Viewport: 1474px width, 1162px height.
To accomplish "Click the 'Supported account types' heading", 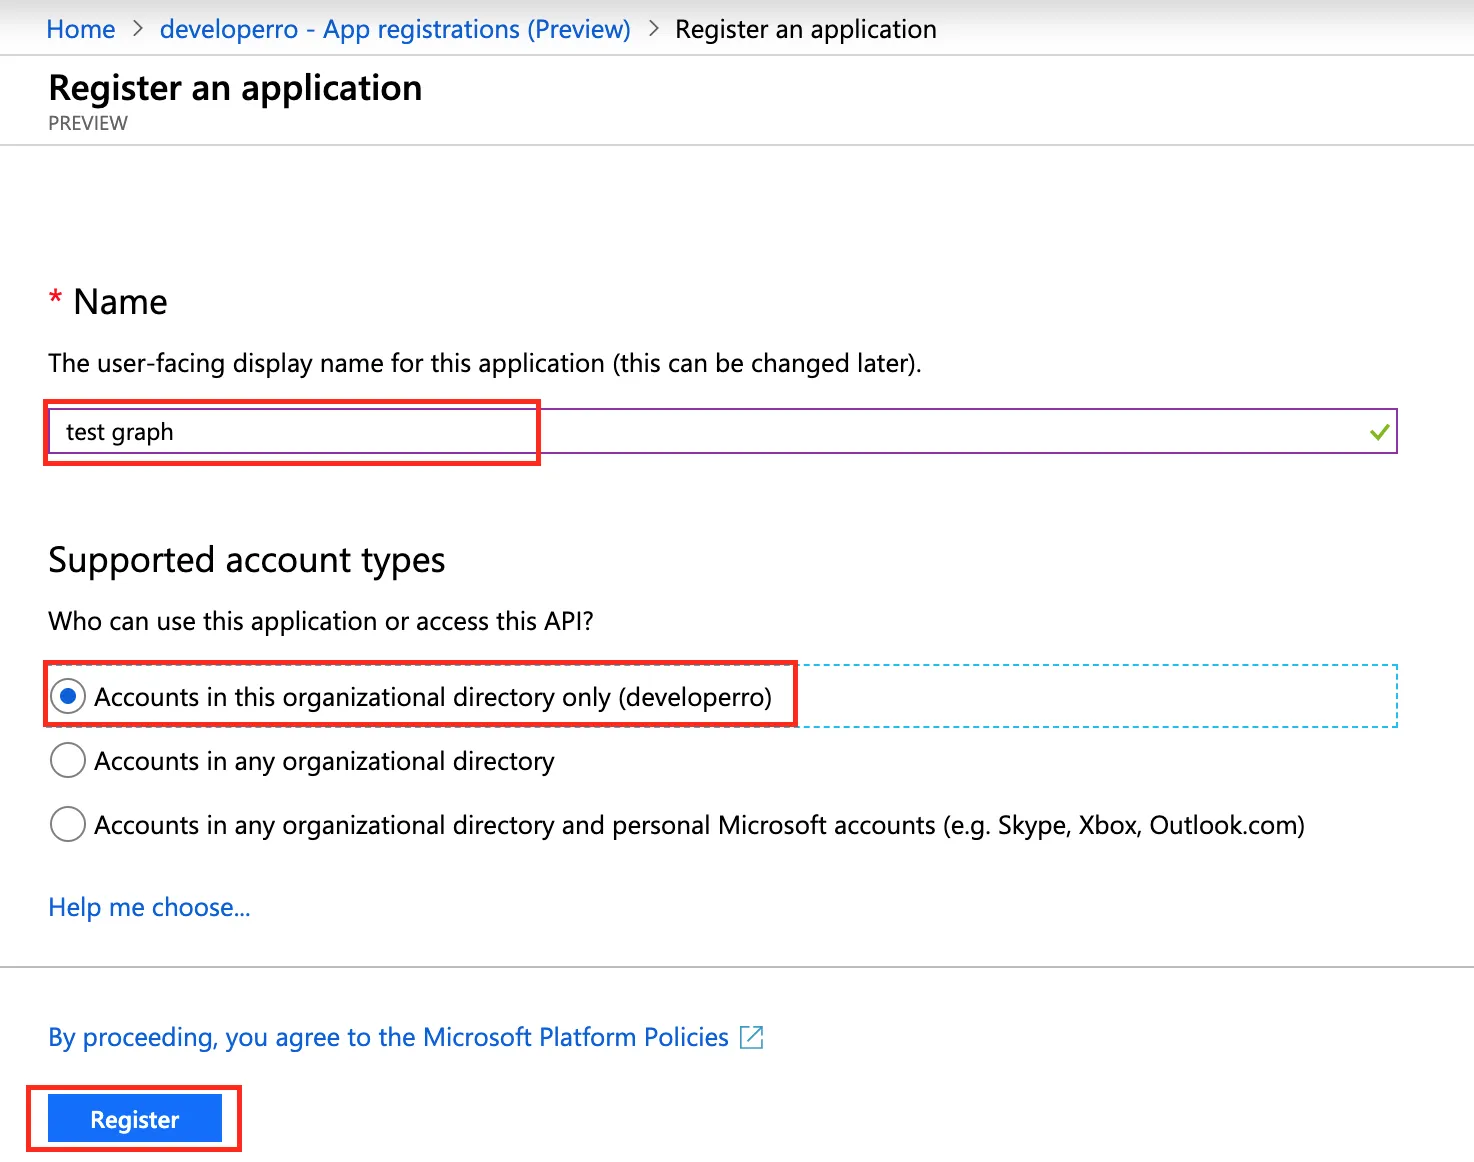I will point(246,560).
